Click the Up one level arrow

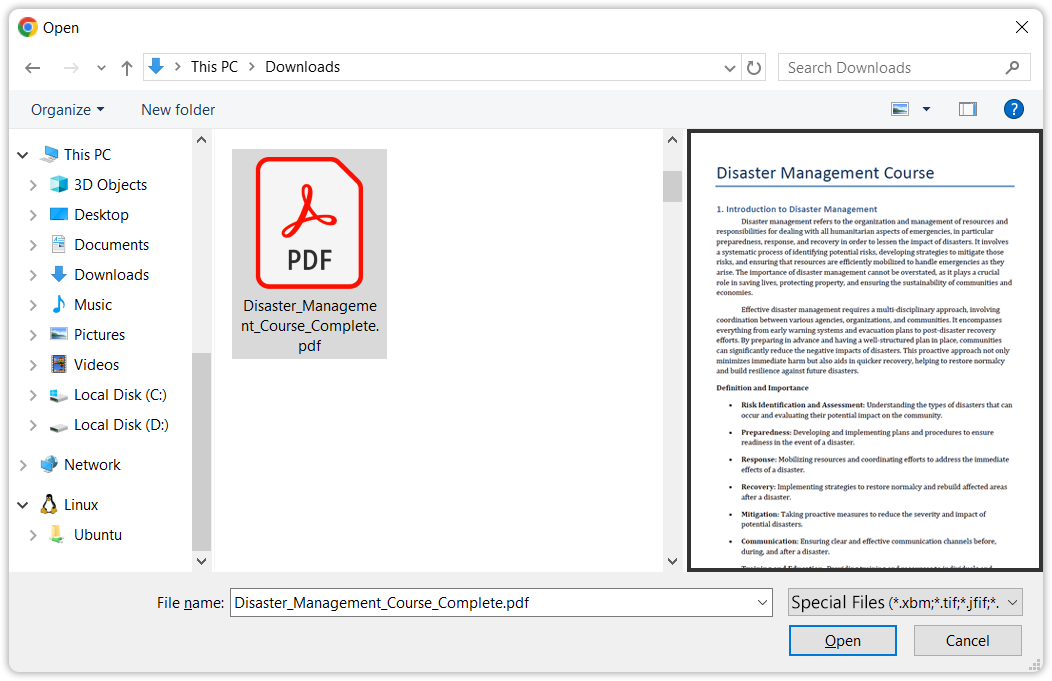[127, 68]
